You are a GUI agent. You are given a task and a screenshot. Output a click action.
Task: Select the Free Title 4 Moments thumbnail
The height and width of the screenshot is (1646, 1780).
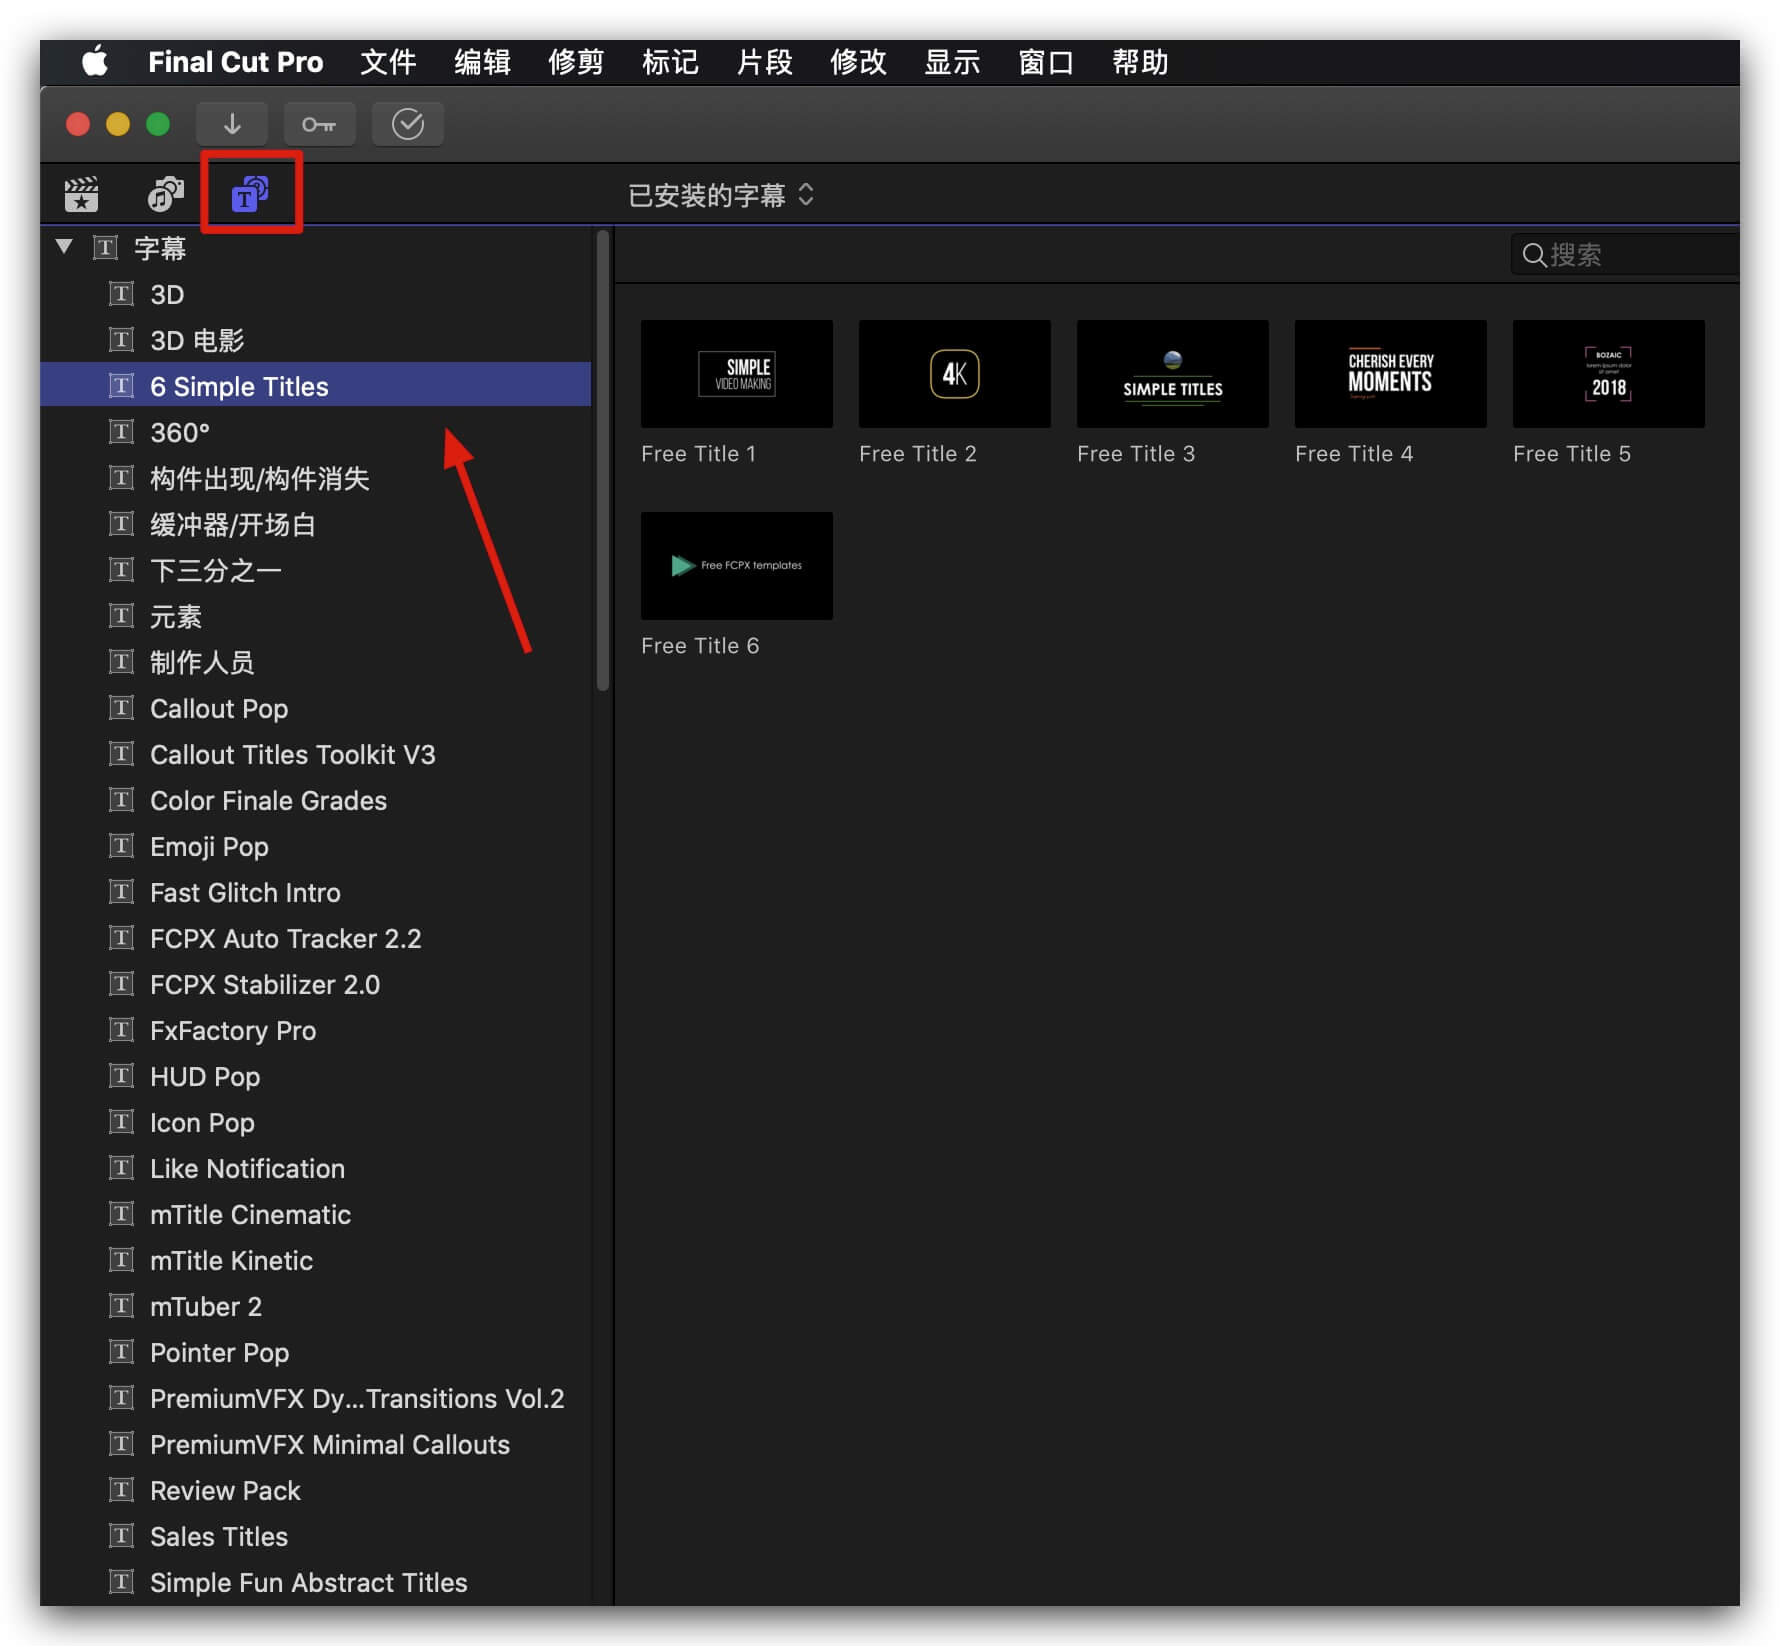(1391, 374)
